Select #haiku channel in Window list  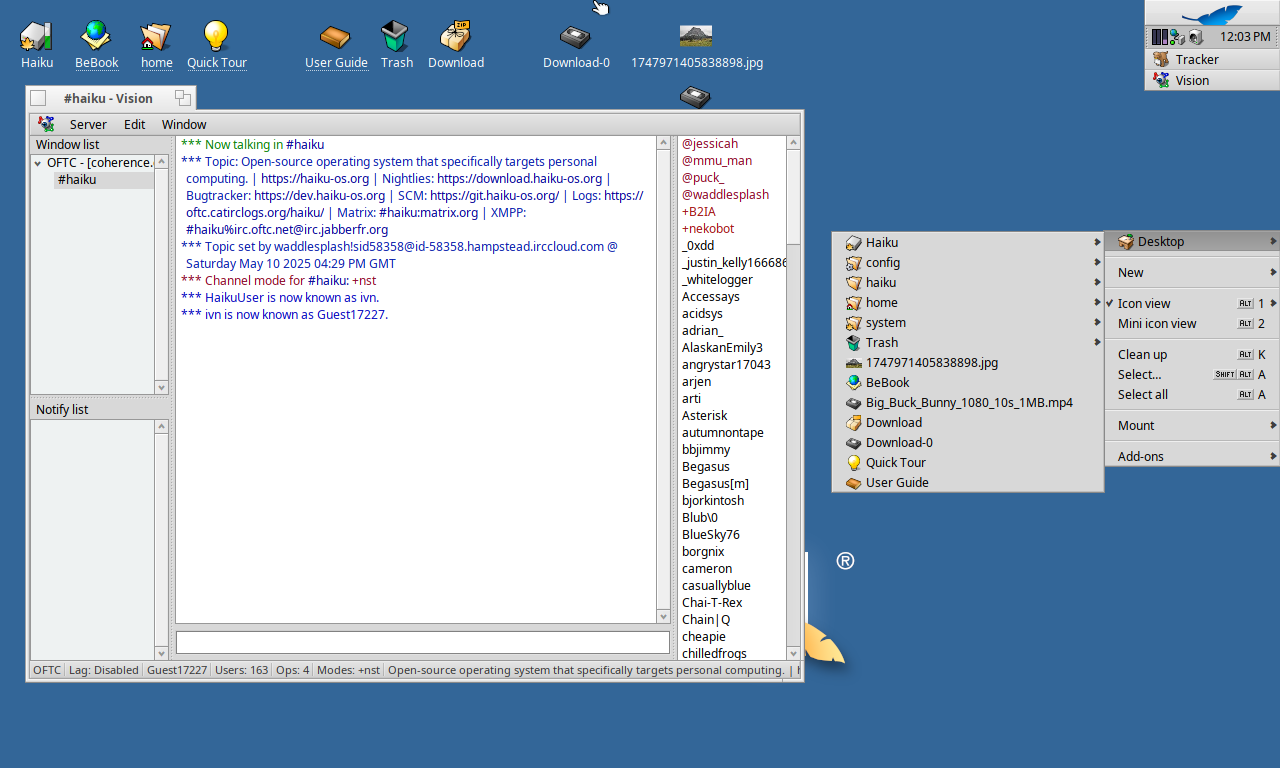(77, 180)
